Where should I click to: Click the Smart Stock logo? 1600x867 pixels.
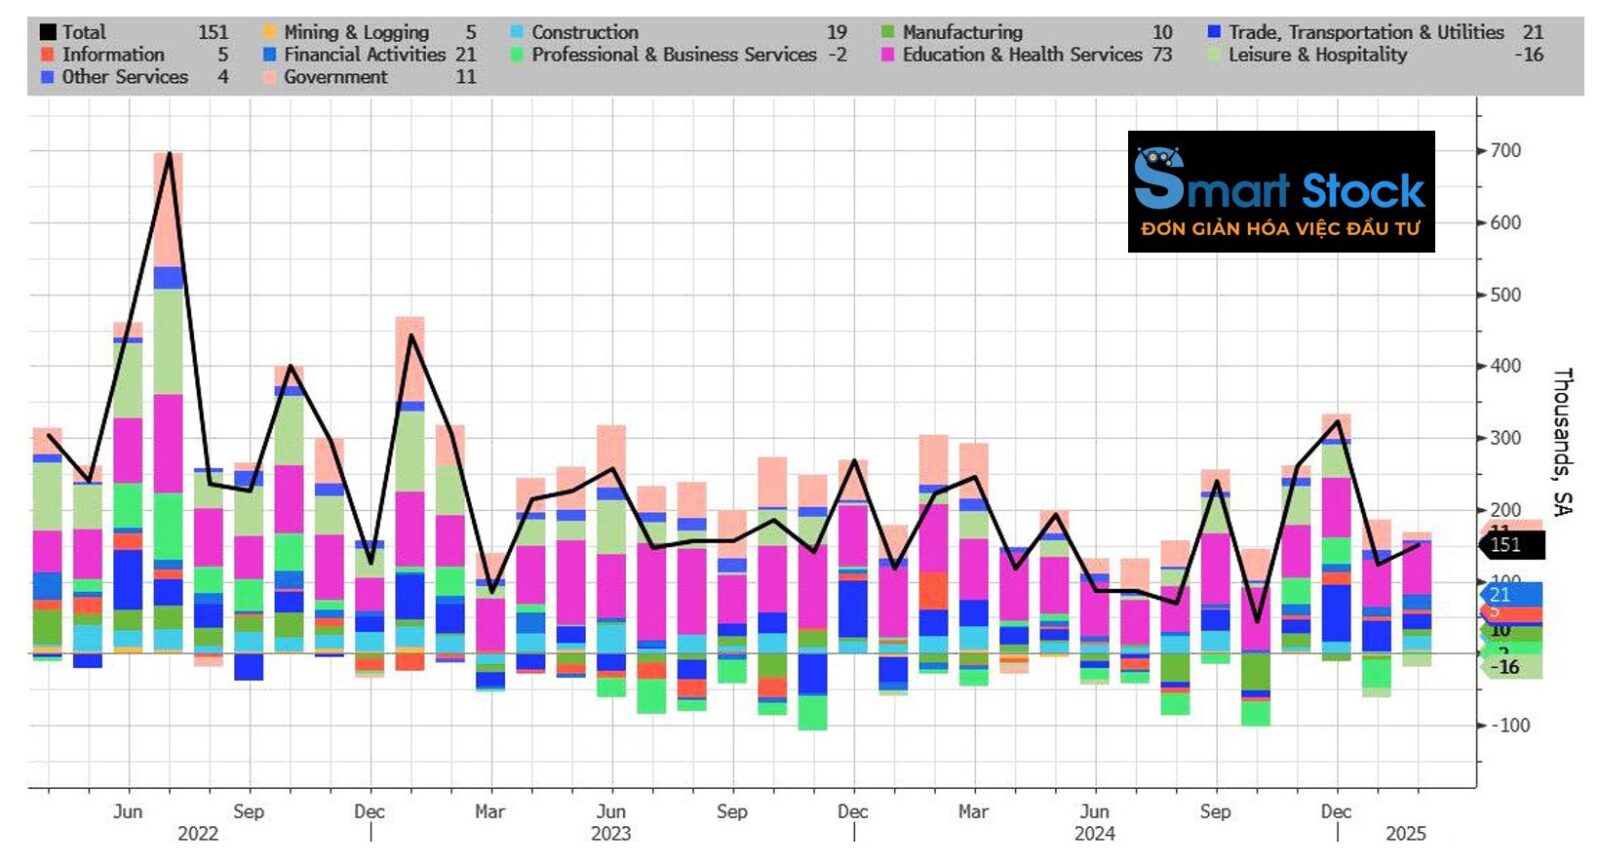click(x=1280, y=191)
